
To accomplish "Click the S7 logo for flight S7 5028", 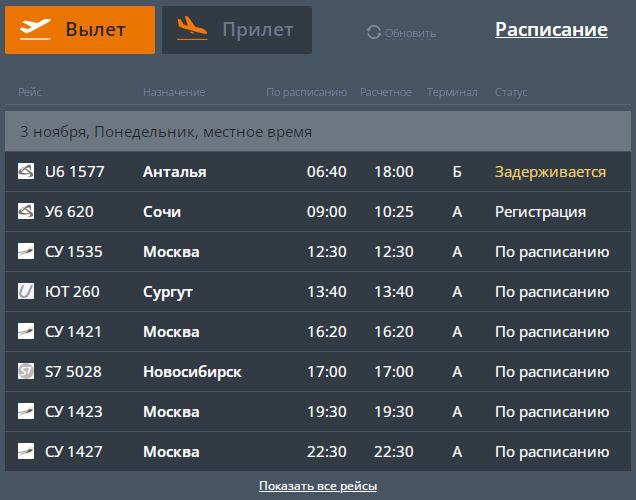I will tap(26, 371).
